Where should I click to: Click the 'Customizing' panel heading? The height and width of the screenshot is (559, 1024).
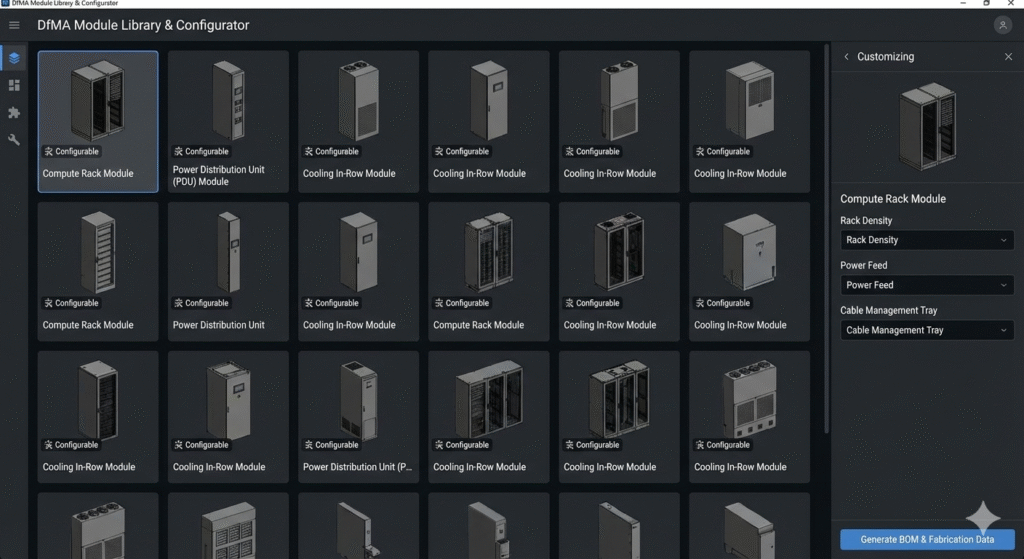click(885, 57)
